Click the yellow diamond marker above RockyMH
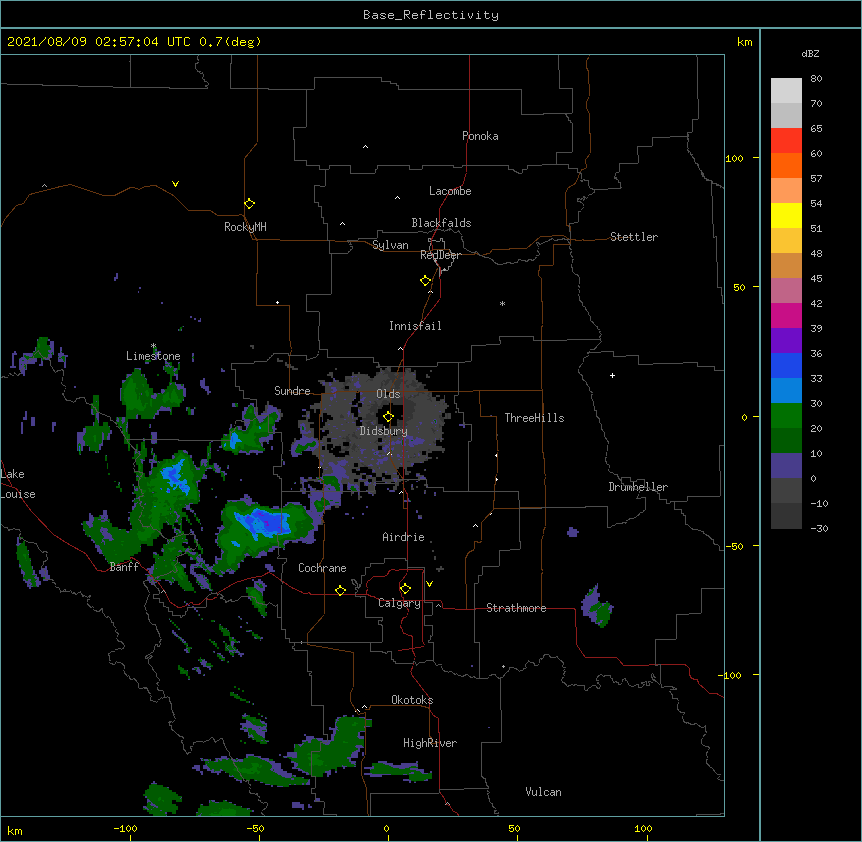The height and width of the screenshot is (842, 862). coord(249,204)
